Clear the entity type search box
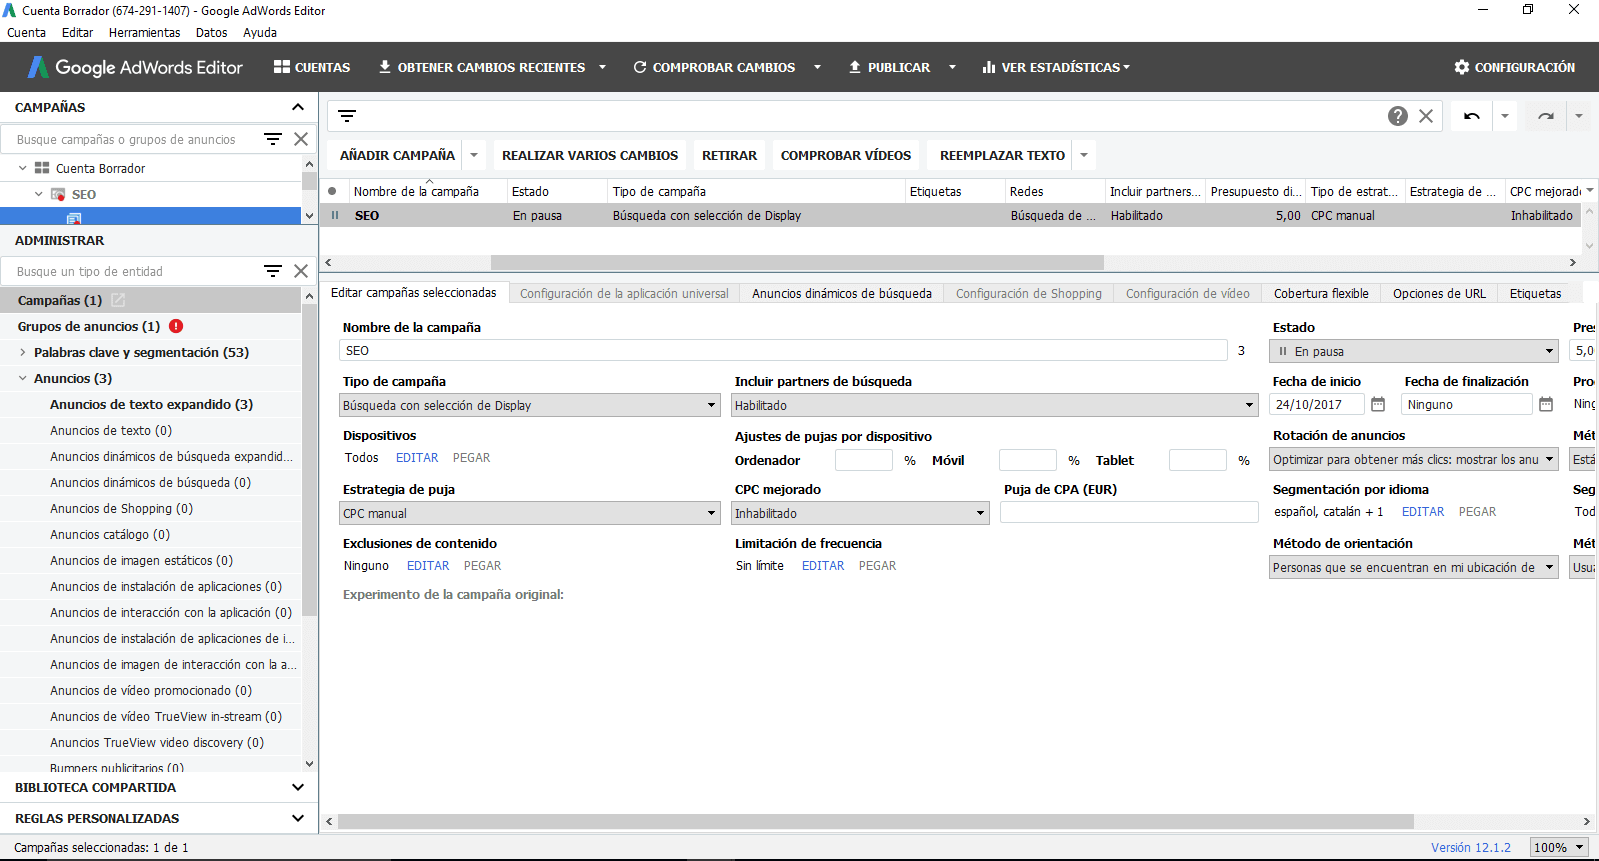 pyautogui.click(x=301, y=271)
